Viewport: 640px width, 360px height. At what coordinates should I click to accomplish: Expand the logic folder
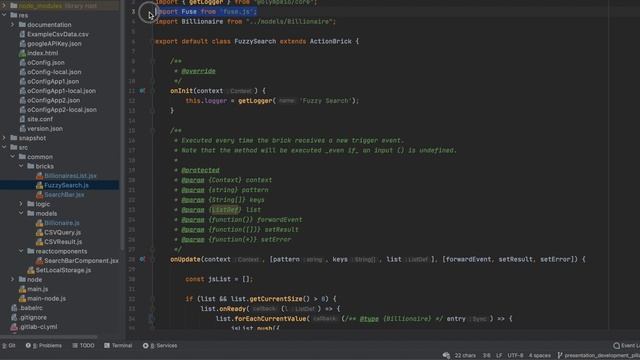pyautogui.click(x=21, y=204)
